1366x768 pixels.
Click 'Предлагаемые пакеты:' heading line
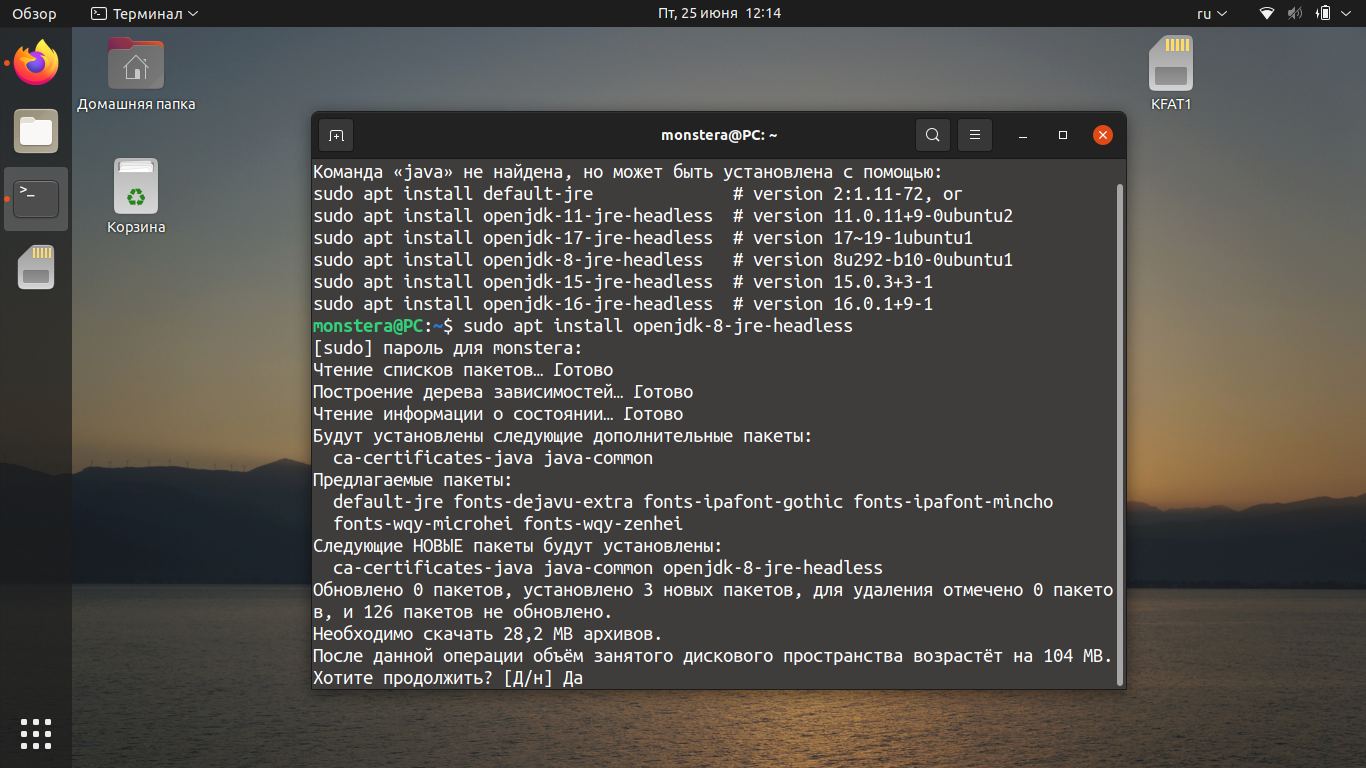pos(413,480)
